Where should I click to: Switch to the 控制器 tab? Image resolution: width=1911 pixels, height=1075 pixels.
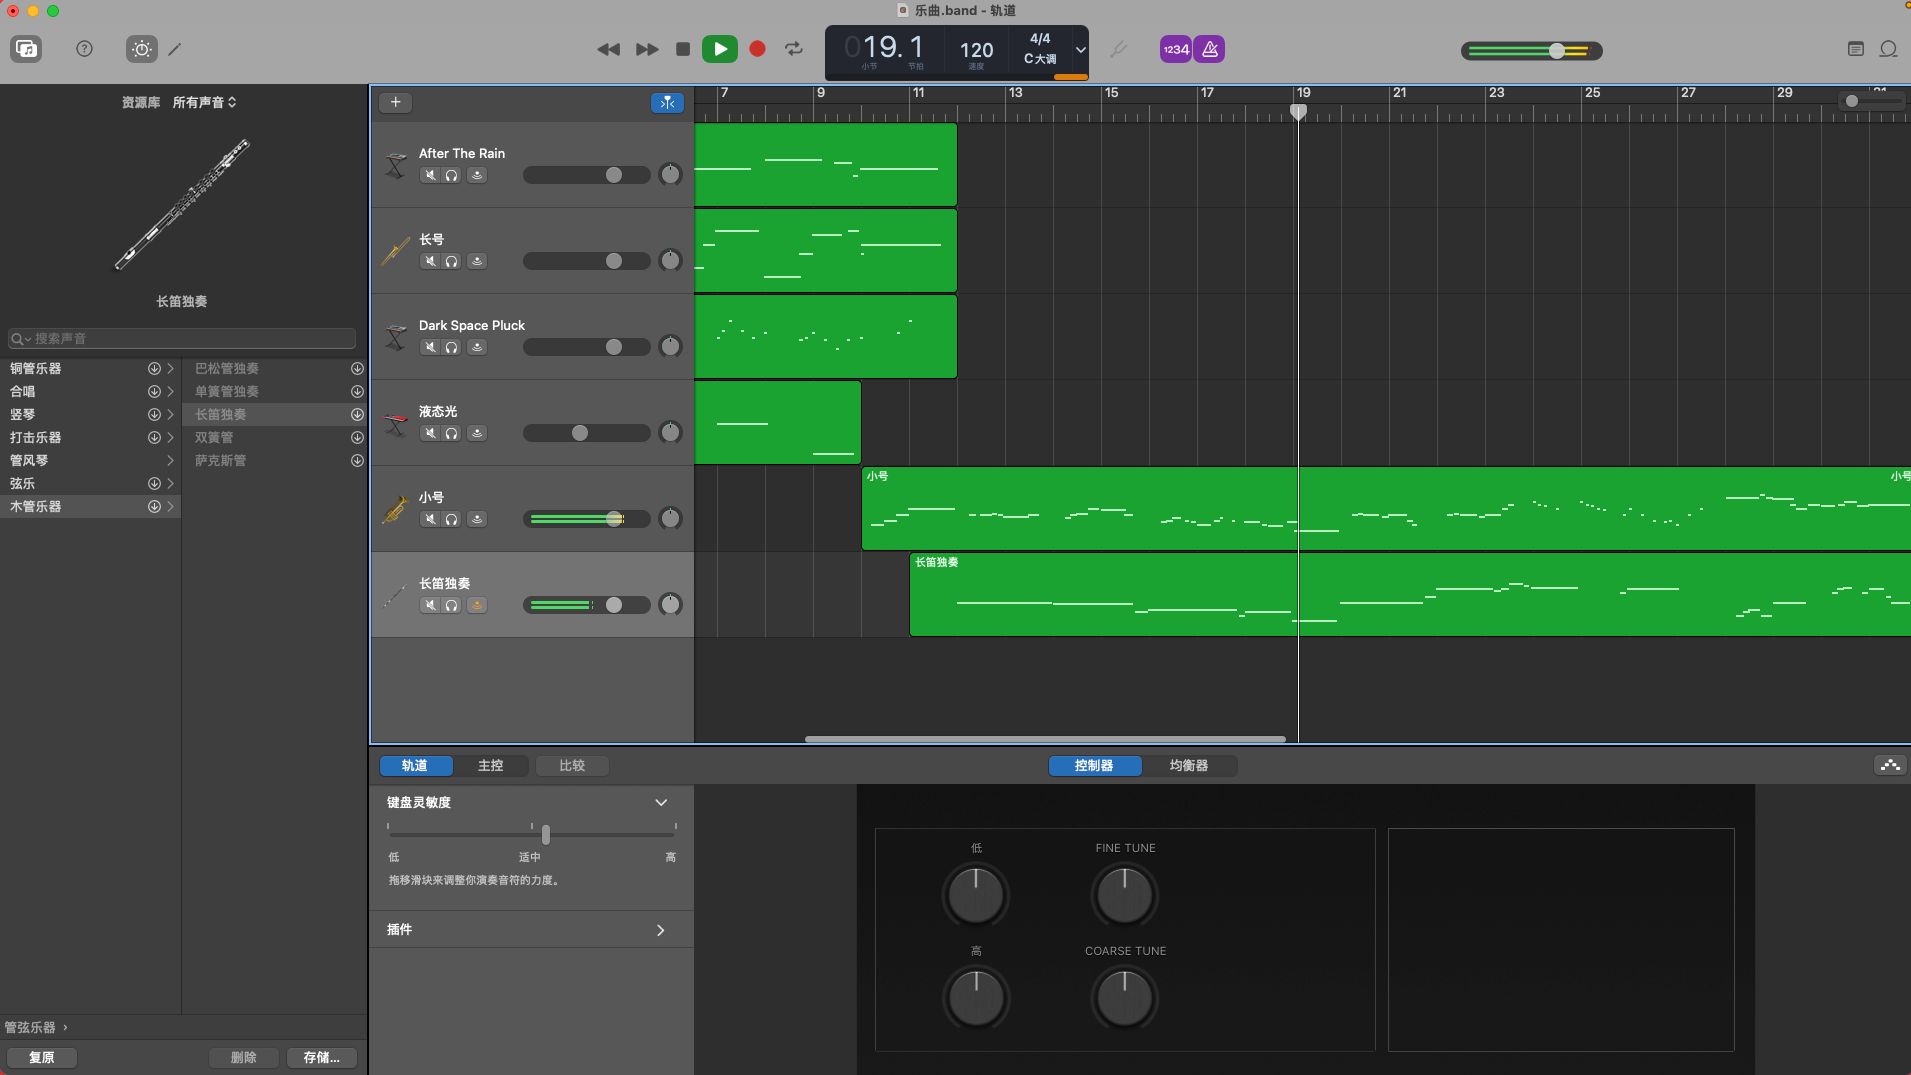coord(1094,765)
